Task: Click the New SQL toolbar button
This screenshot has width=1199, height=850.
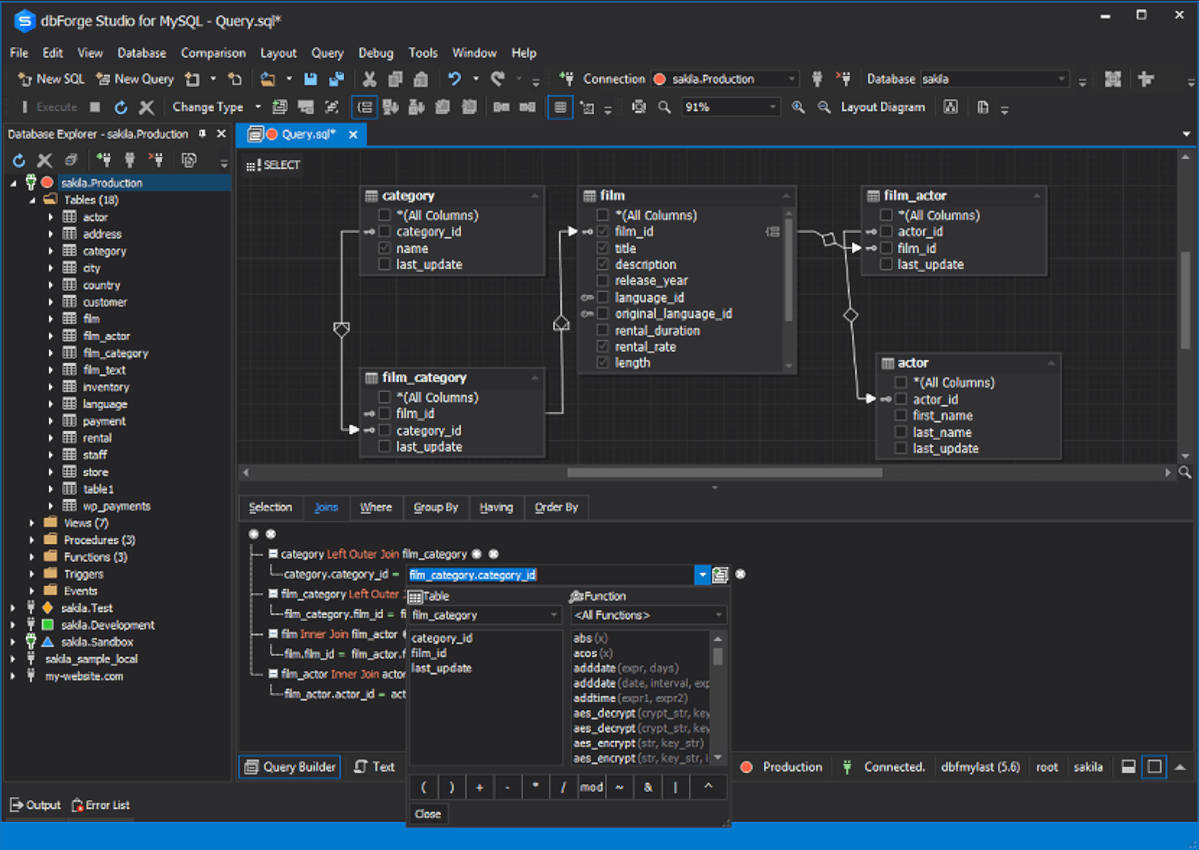Action: 51,79
